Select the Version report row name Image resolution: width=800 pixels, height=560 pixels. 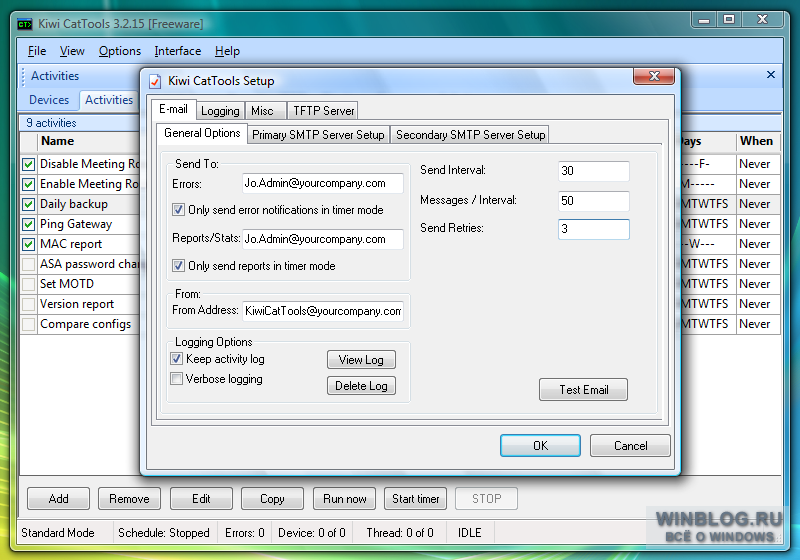[77, 304]
